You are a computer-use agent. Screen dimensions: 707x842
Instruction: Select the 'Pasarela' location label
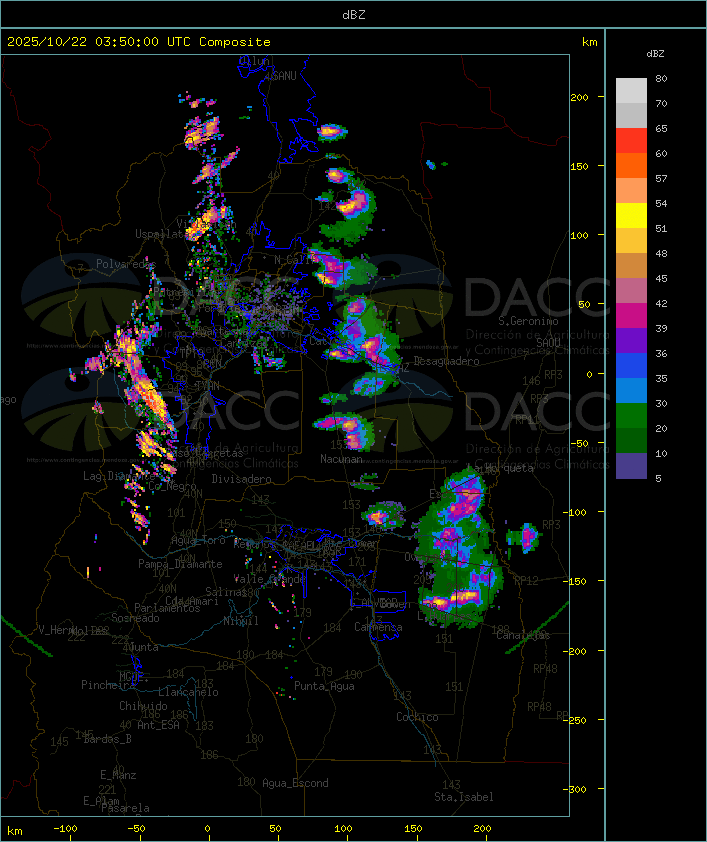tap(125, 808)
